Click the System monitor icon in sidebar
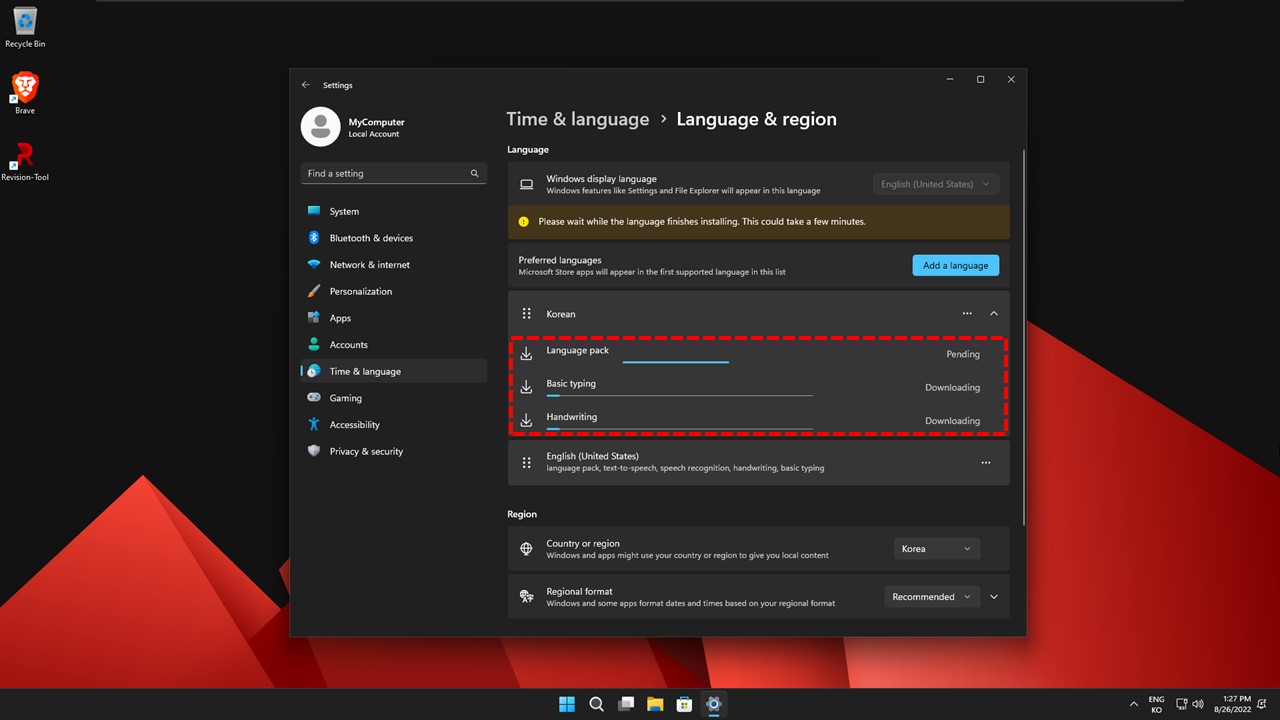Screen dimensions: 1280x720 pyautogui.click(x=314, y=211)
